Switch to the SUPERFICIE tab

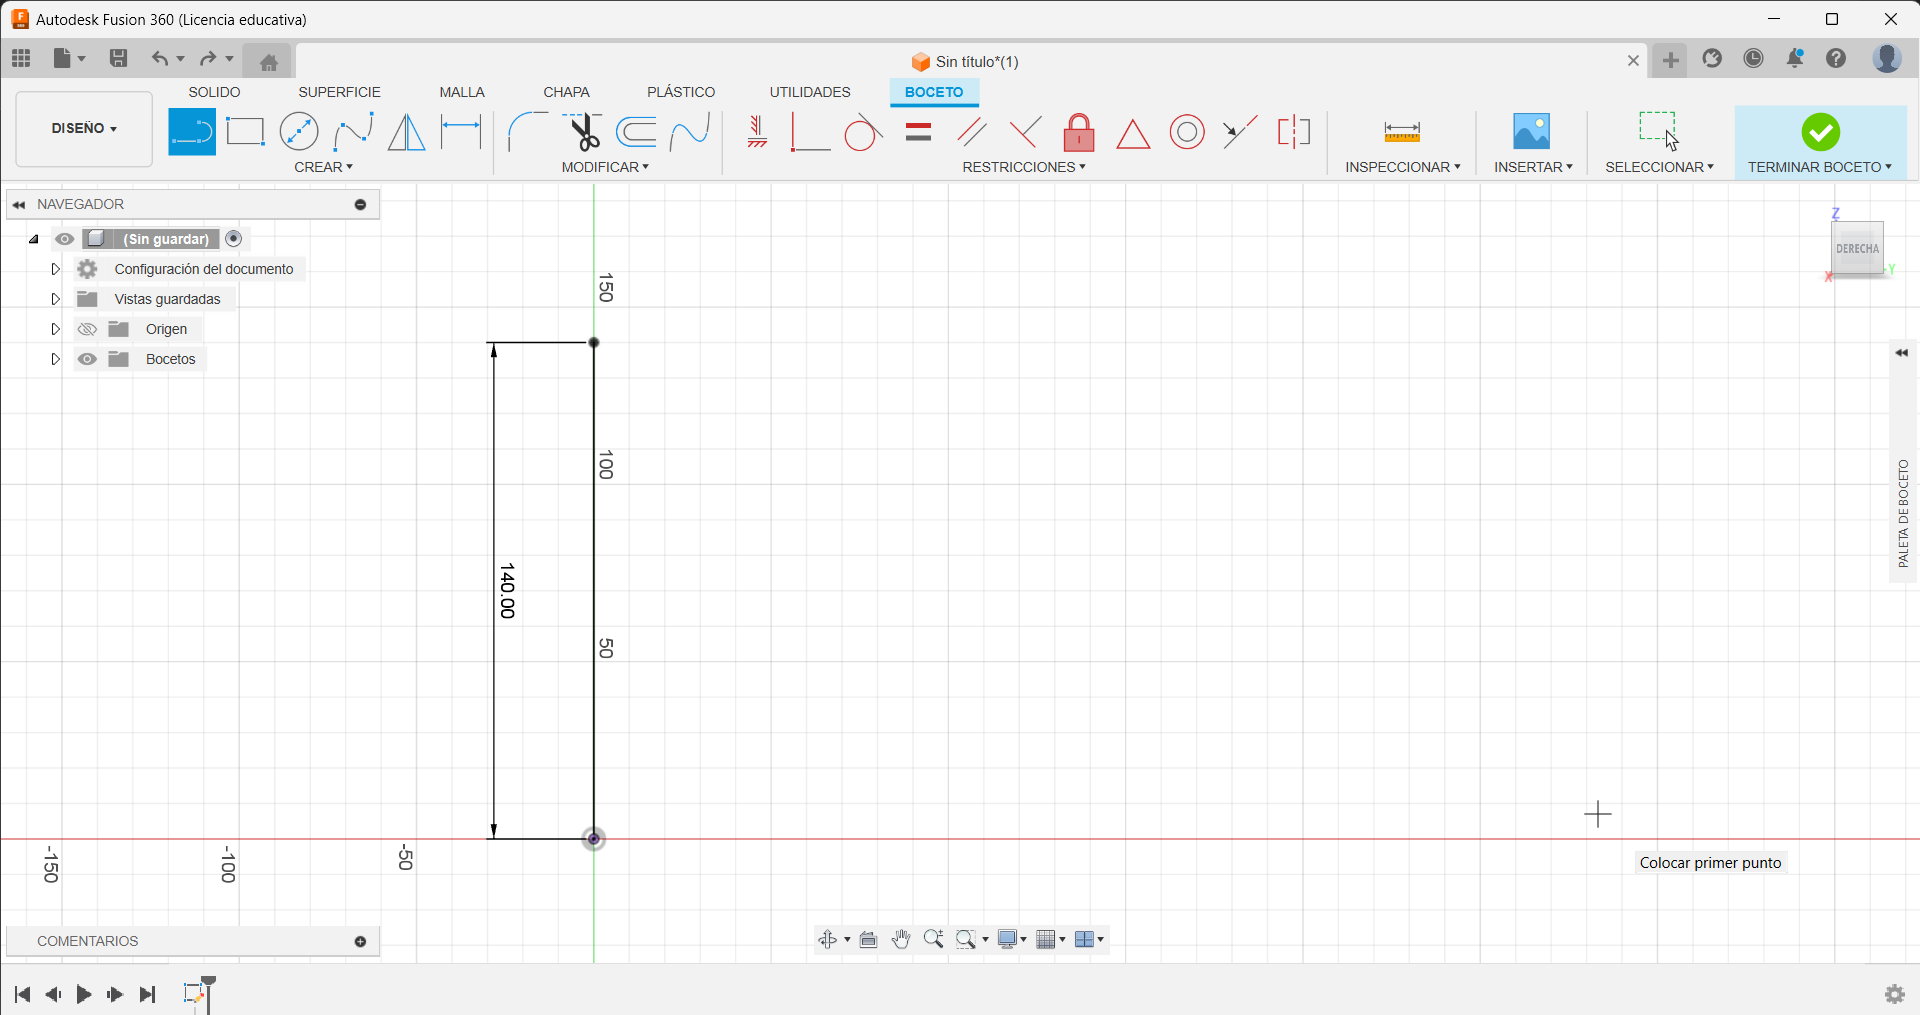pos(339,92)
